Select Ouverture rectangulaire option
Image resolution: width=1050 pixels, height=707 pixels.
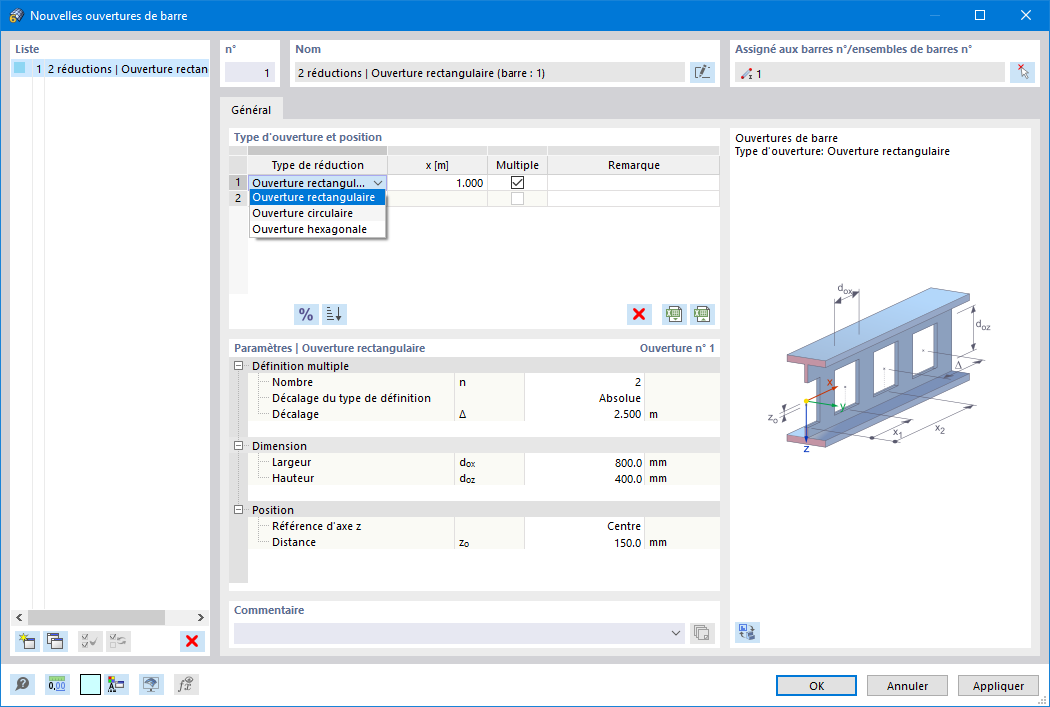317,197
